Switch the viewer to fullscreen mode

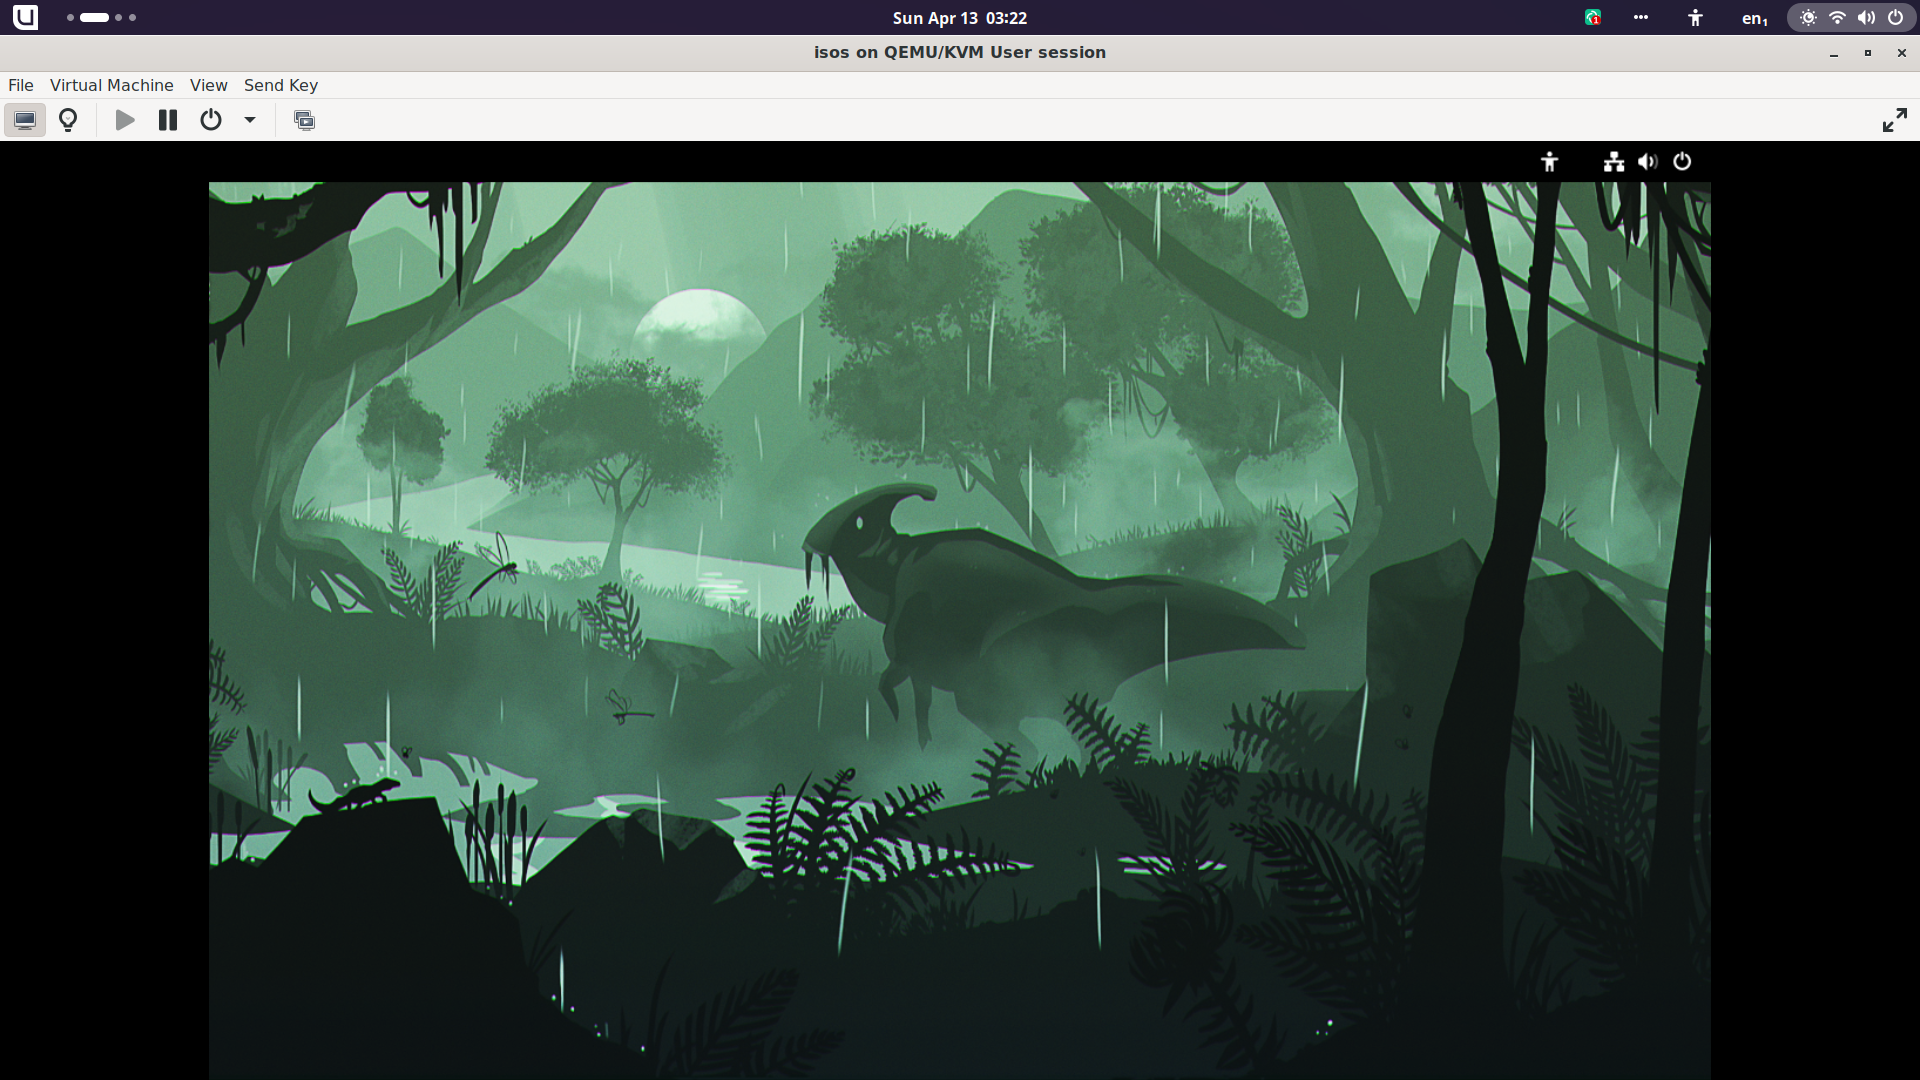(1894, 120)
